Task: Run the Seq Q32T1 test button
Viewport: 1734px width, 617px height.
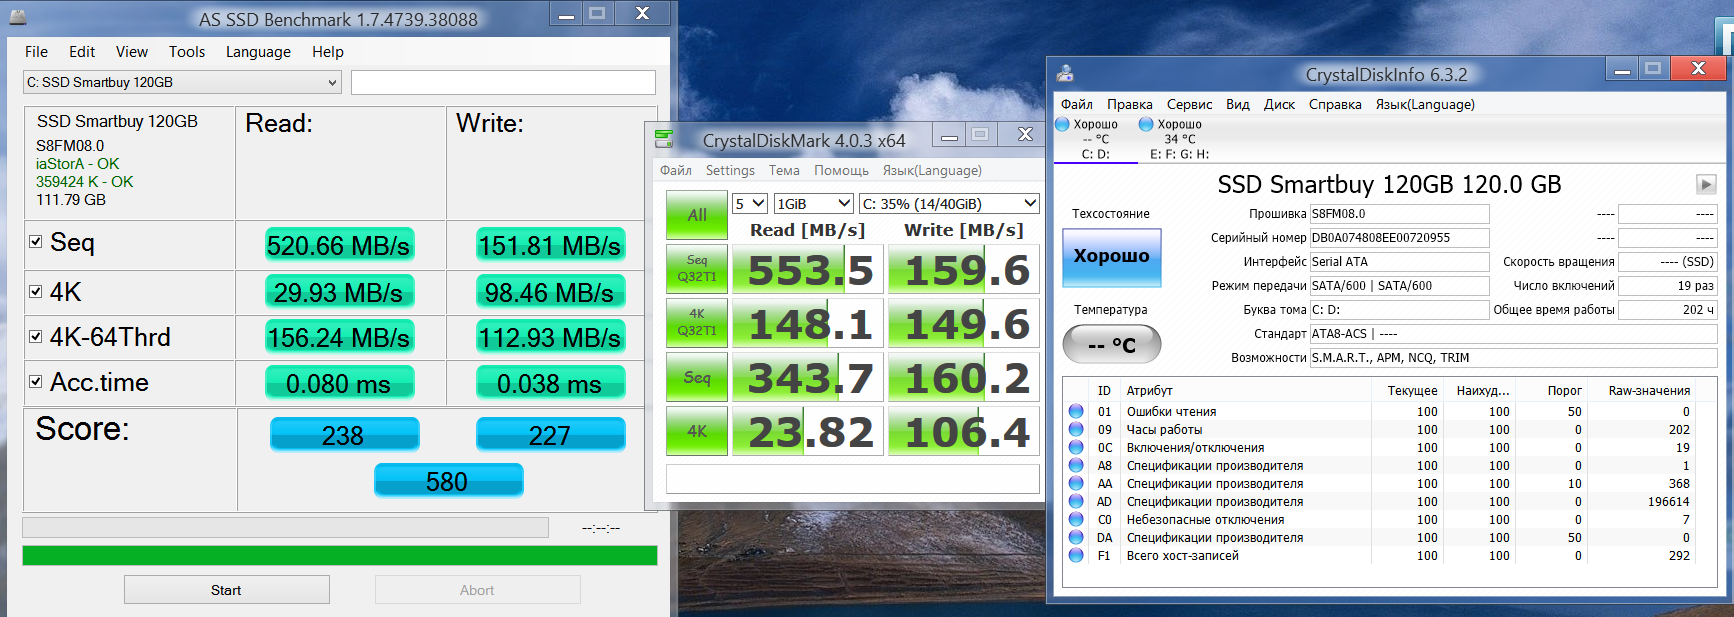Action: [697, 268]
